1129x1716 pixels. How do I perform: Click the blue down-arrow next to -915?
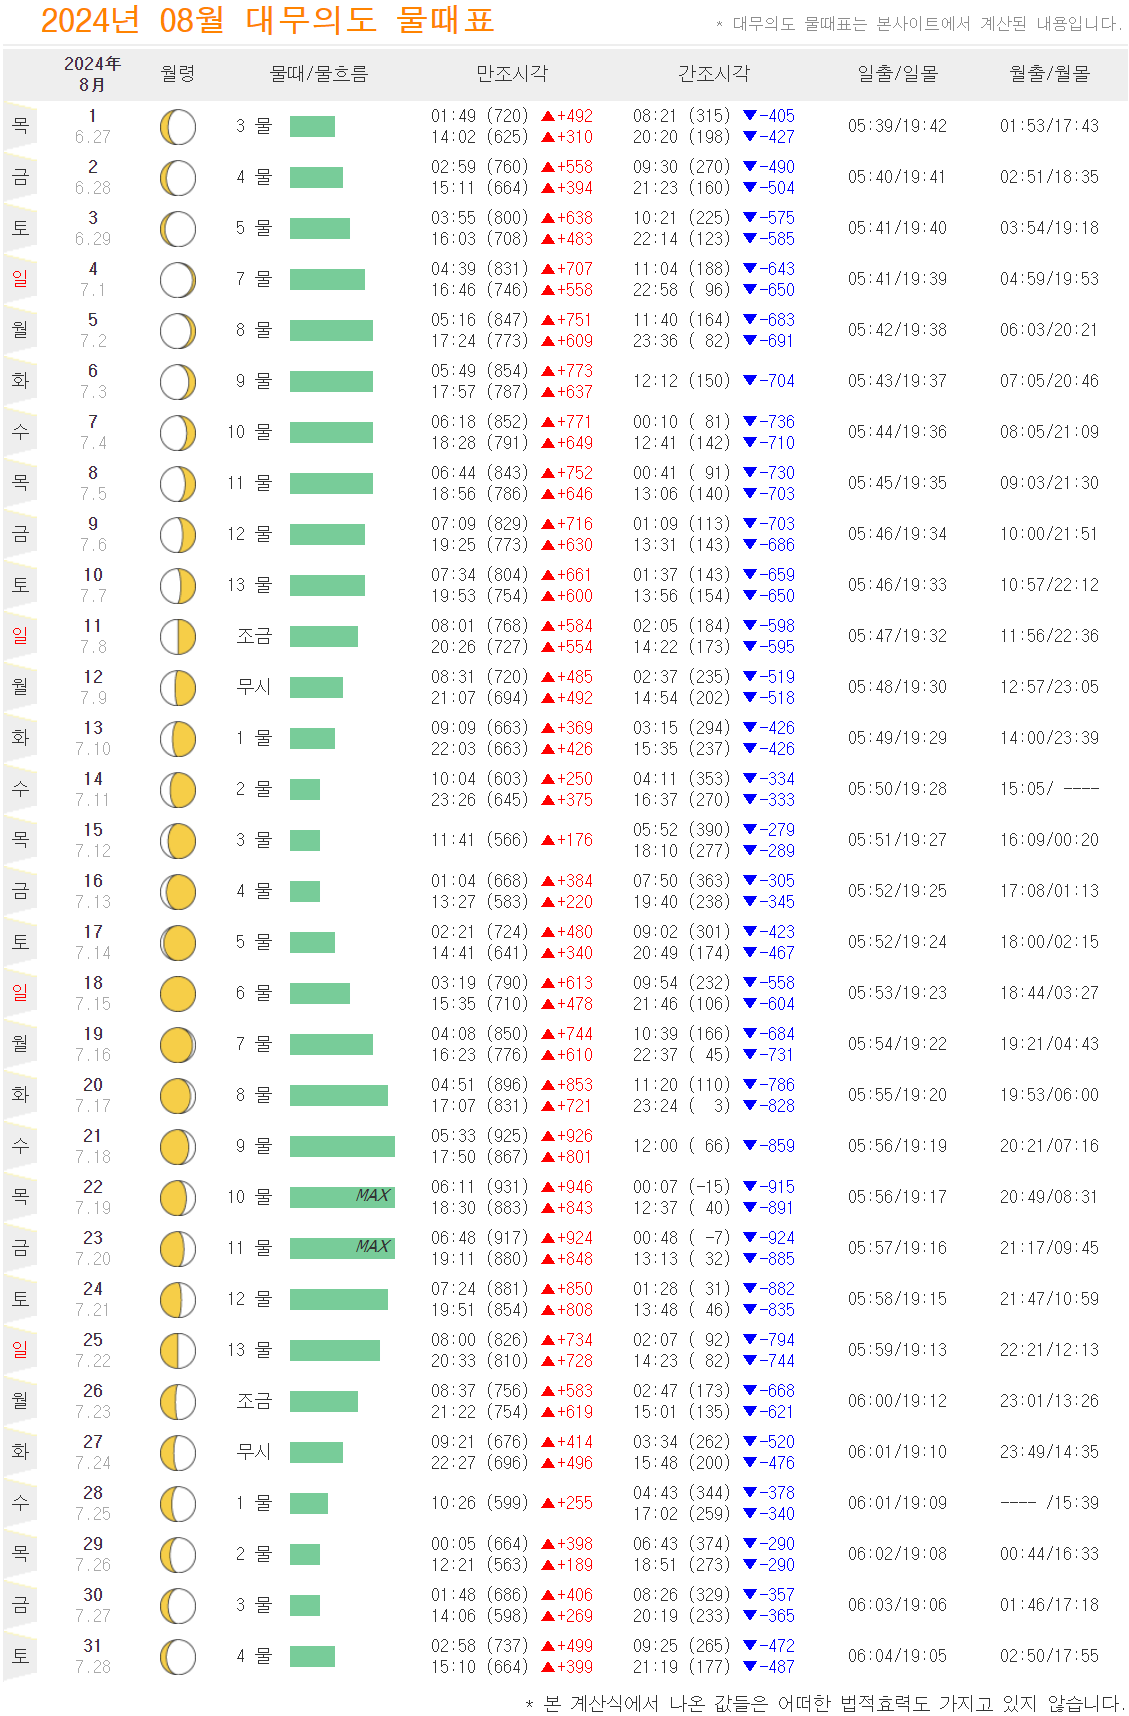(x=750, y=1187)
